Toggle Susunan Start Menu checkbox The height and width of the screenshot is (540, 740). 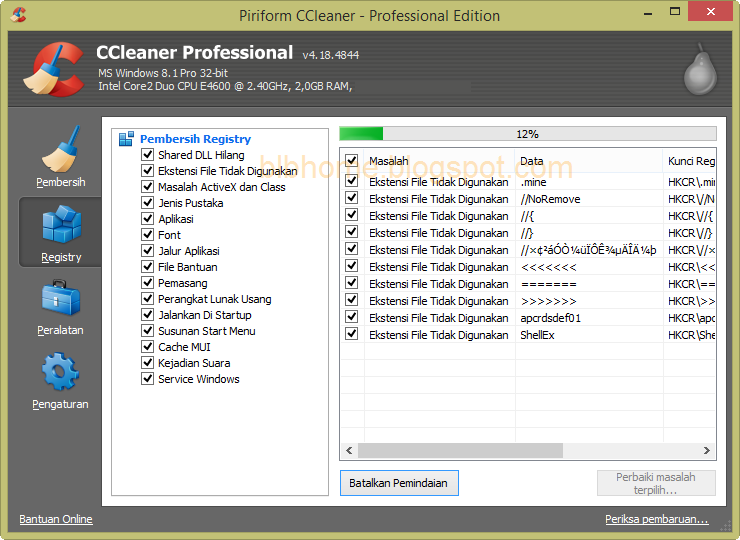[x=148, y=330]
